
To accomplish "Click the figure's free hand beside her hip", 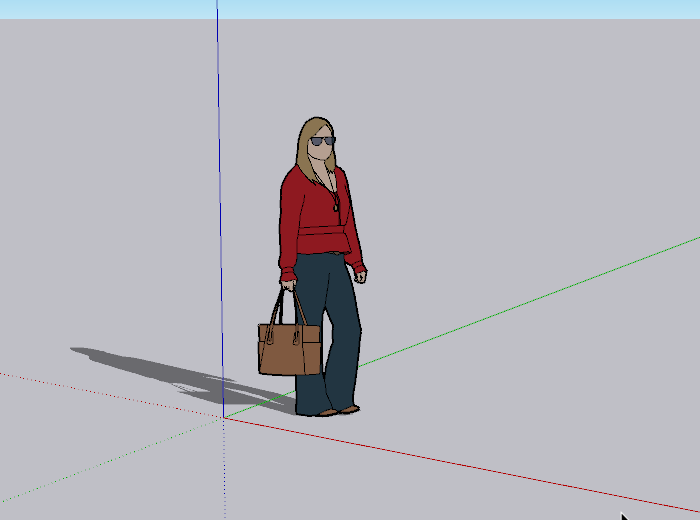I will pyautogui.click(x=360, y=275).
